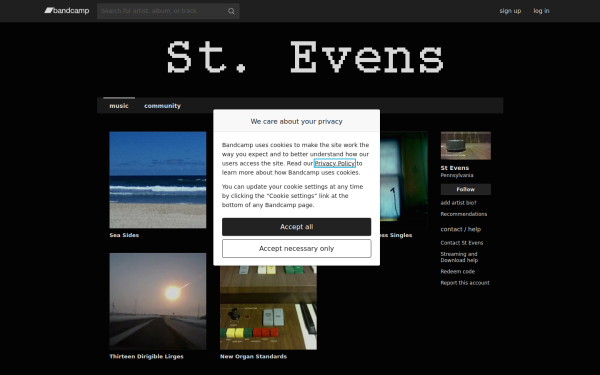
Task: Click the search magnifier icon
Action: [231, 11]
